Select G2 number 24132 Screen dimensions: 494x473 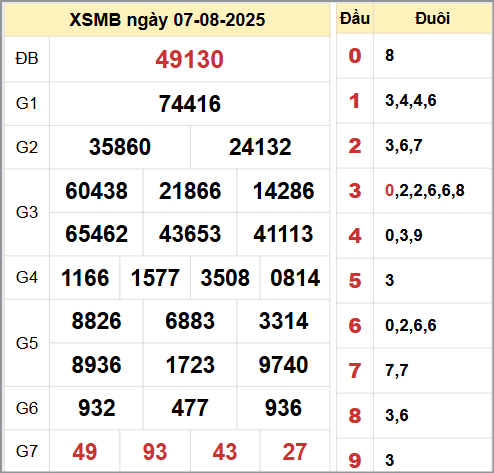tap(260, 147)
